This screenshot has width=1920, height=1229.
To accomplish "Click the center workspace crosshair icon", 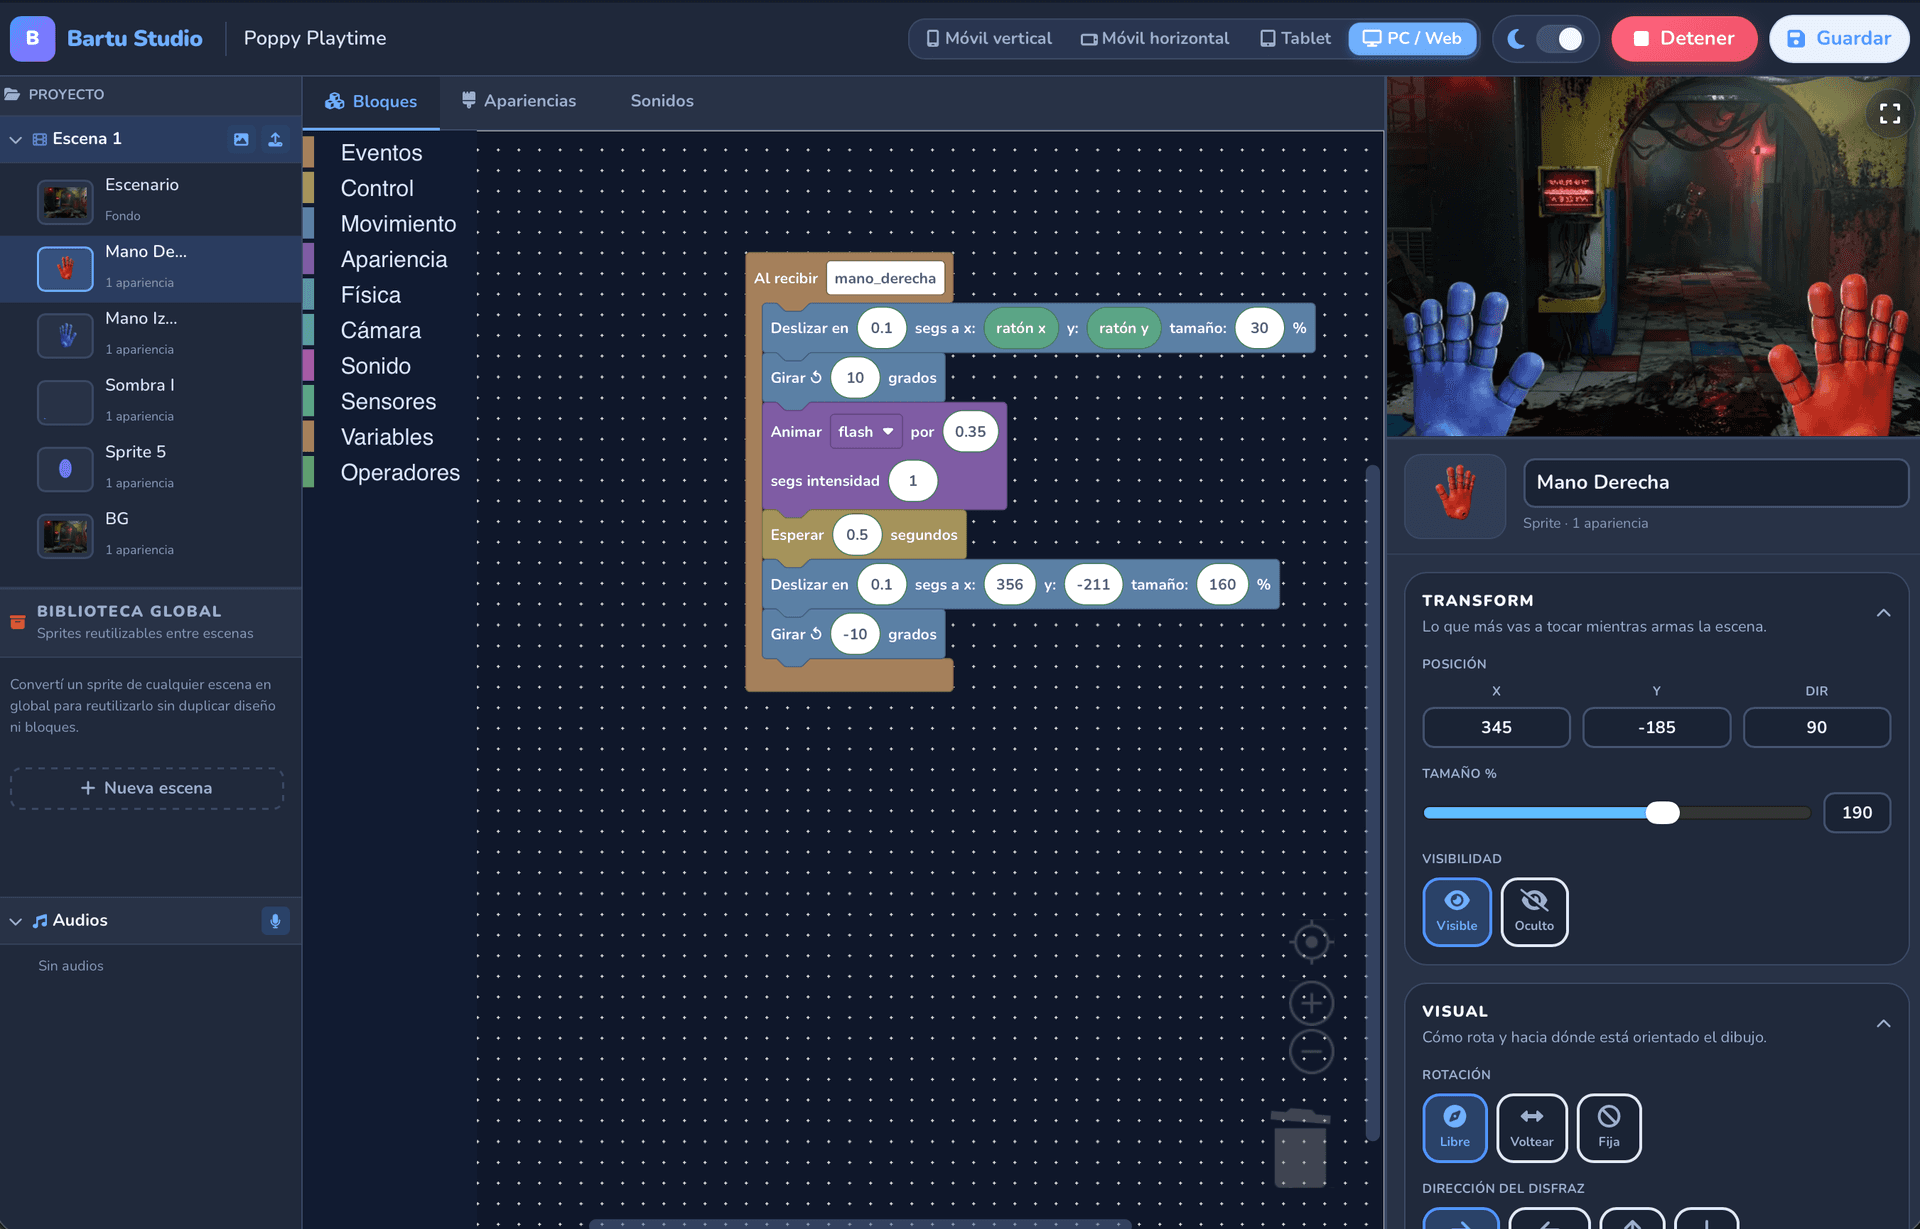I will click(1311, 941).
